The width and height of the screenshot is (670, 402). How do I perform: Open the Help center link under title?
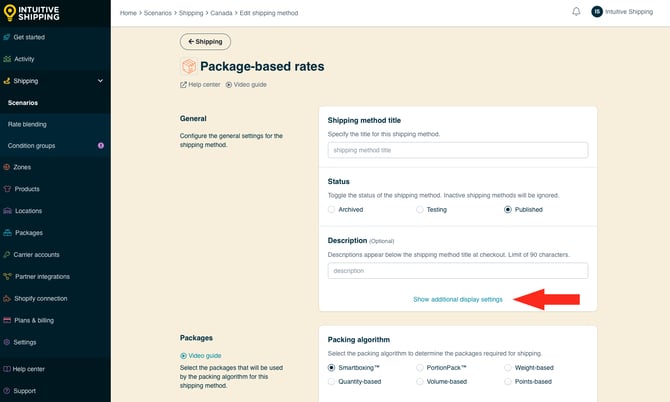pos(204,85)
